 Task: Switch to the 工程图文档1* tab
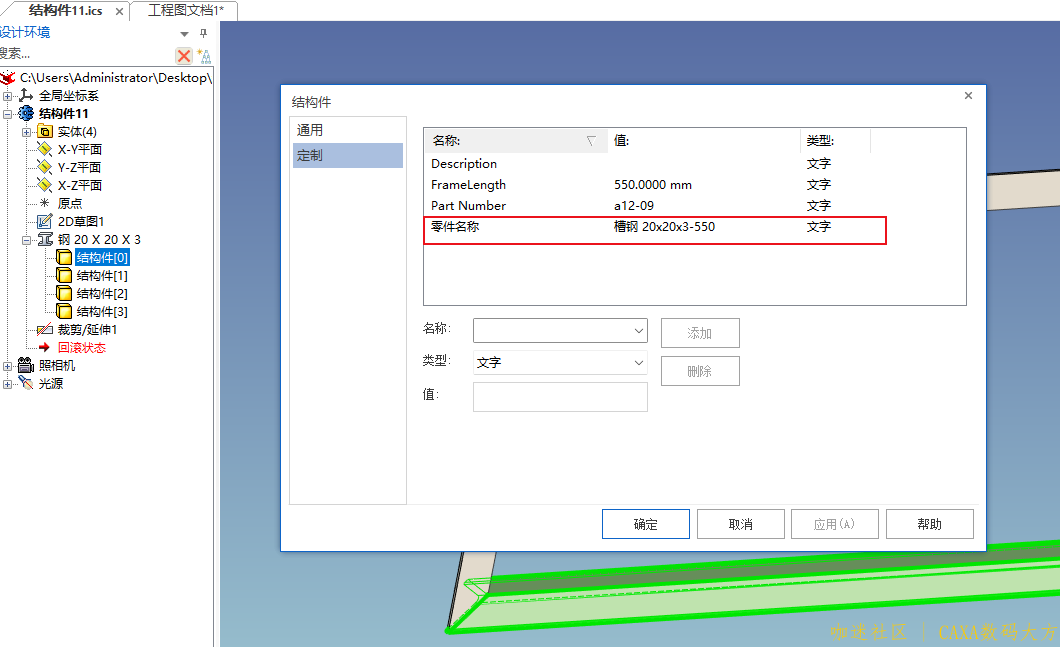pyautogui.click(x=185, y=11)
